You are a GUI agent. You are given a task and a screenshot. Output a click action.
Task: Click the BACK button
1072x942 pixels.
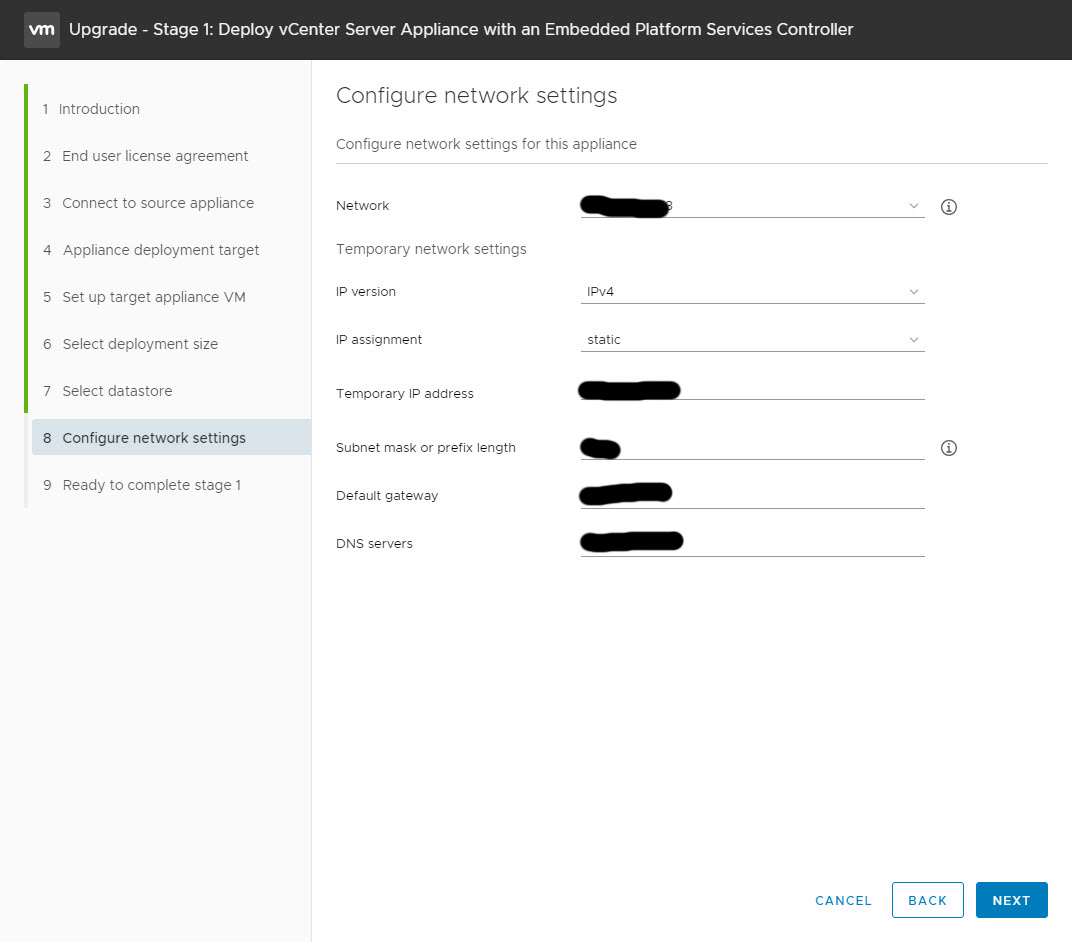click(x=927, y=900)
